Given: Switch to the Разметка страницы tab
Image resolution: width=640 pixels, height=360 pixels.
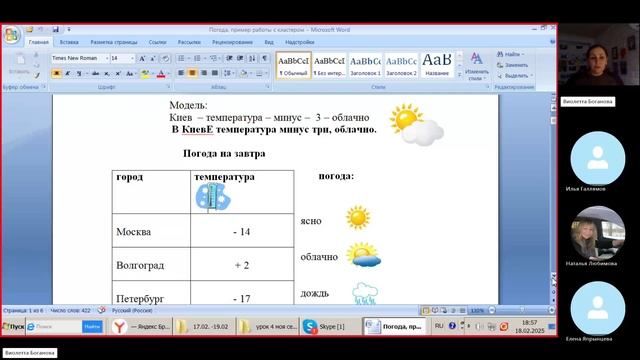Looking at the screenshot, I should (114, 42).
